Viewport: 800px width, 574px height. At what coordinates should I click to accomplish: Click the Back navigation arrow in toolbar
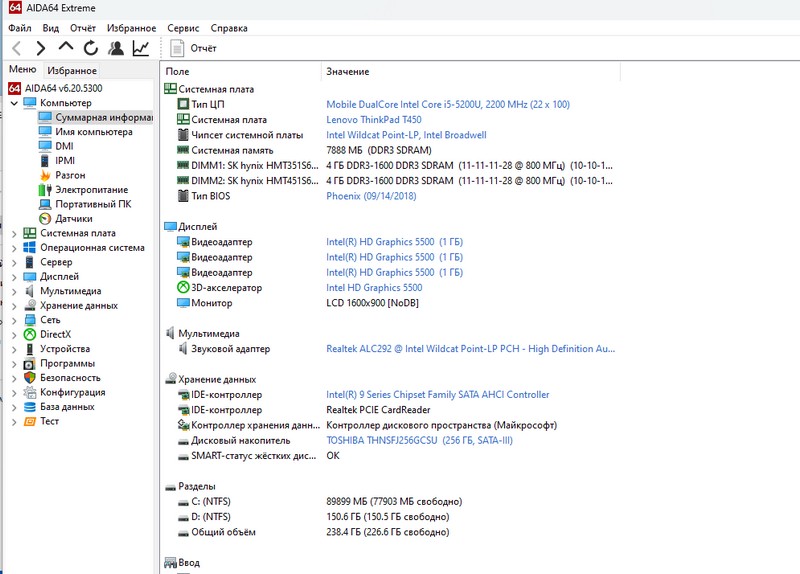(17, 48)
